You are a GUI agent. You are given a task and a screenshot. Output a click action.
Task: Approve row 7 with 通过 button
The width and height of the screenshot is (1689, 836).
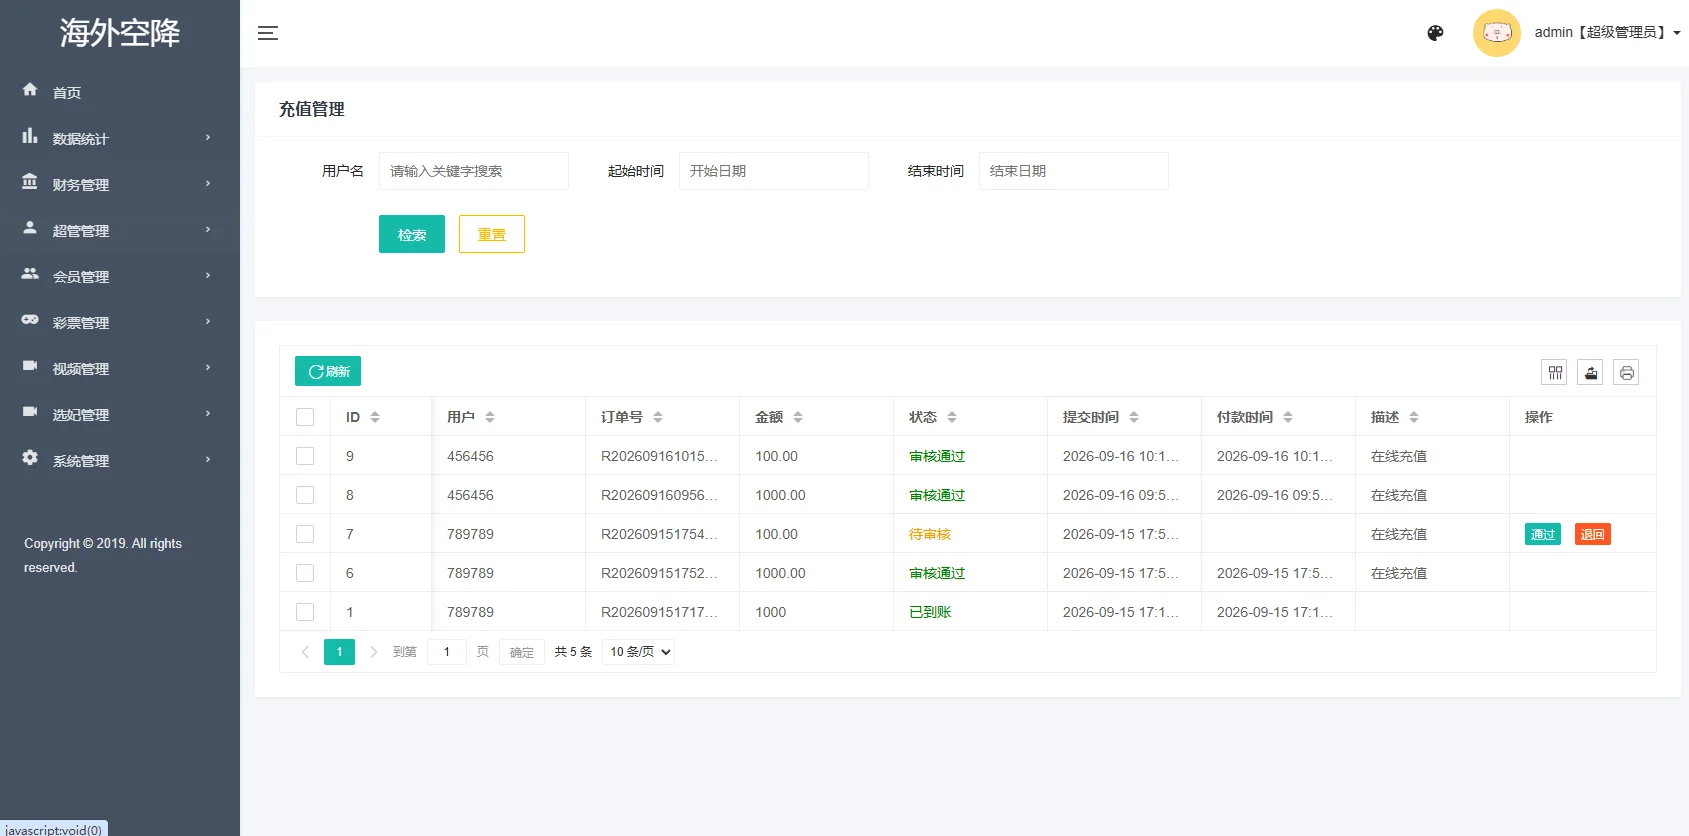[x=1543, y=534]
